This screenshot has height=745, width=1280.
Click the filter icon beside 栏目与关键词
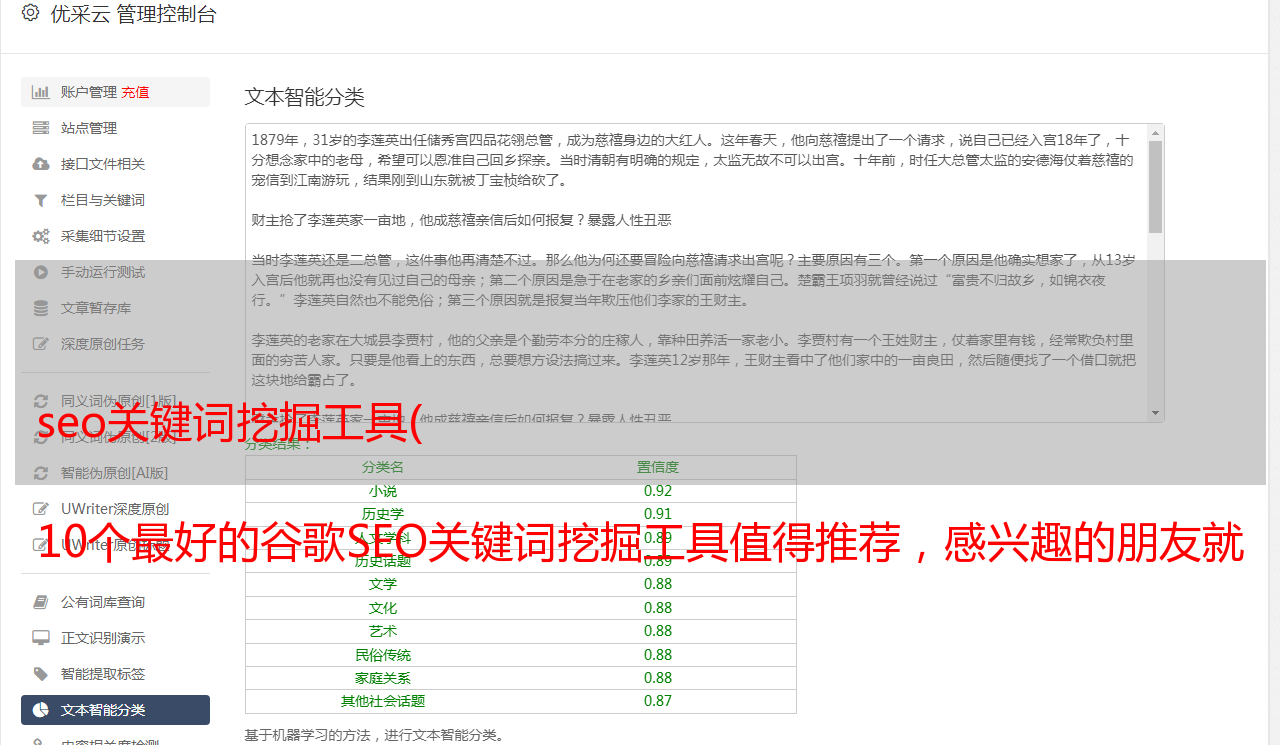click(x=41, y=200)
